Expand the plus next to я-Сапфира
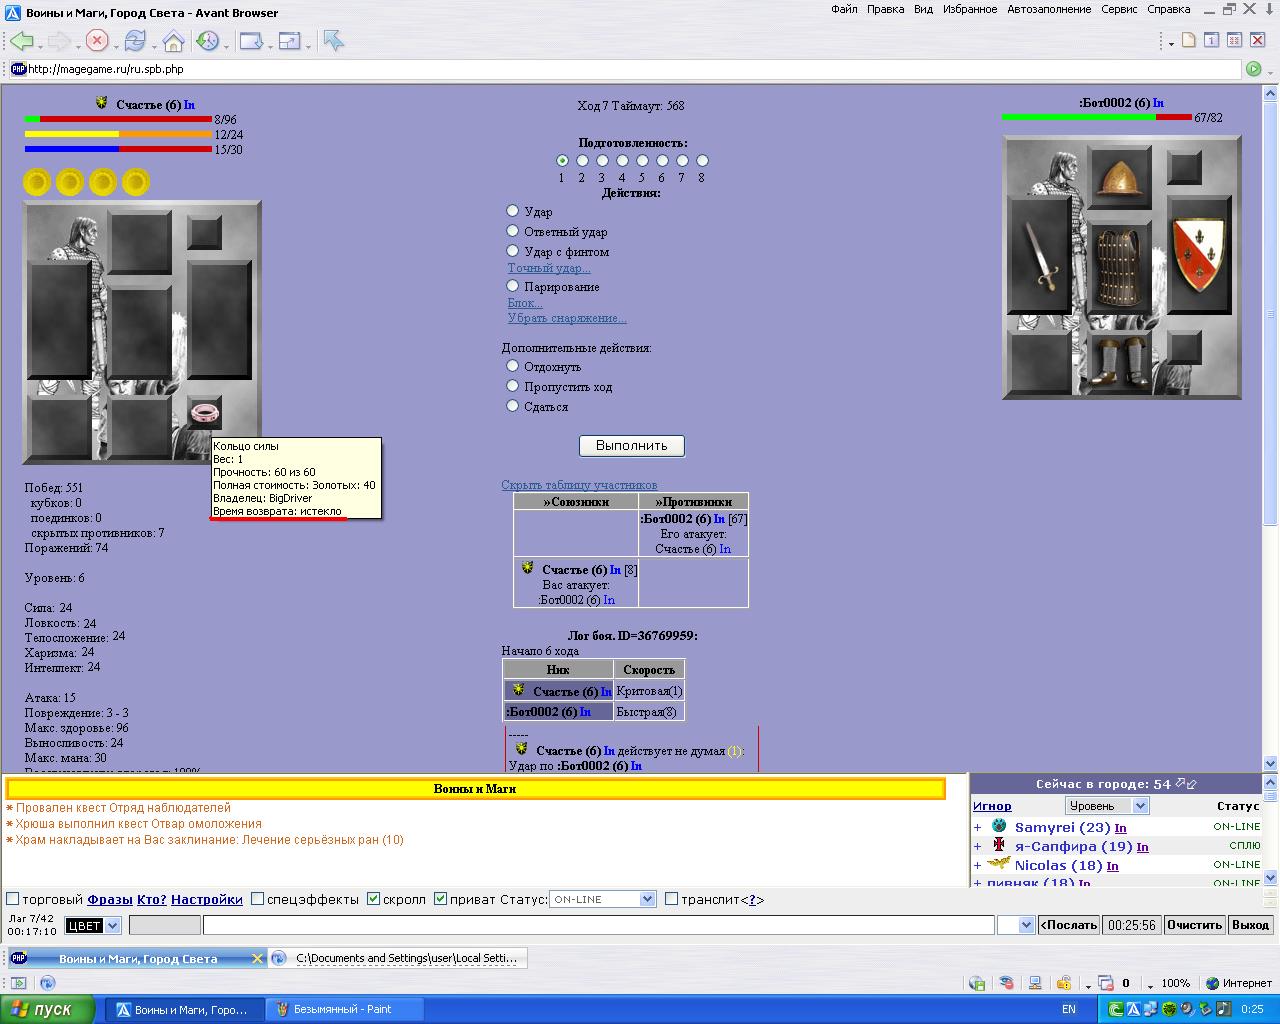This screenshot has width=1280, height=1024. pyautogui.click(x=978, y=846)
